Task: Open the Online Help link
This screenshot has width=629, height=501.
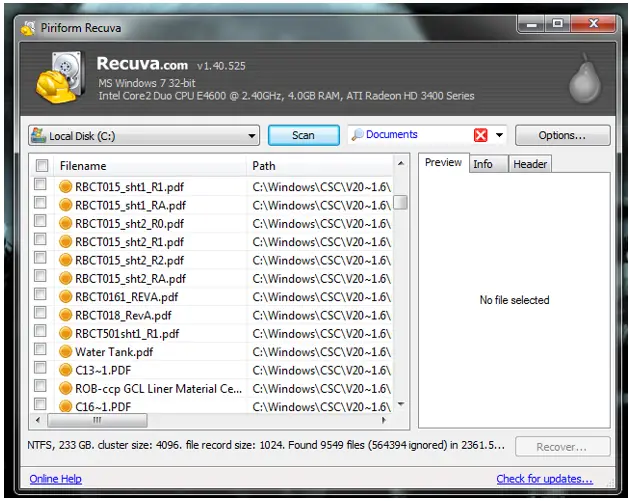Action: (x=55, y=479)
